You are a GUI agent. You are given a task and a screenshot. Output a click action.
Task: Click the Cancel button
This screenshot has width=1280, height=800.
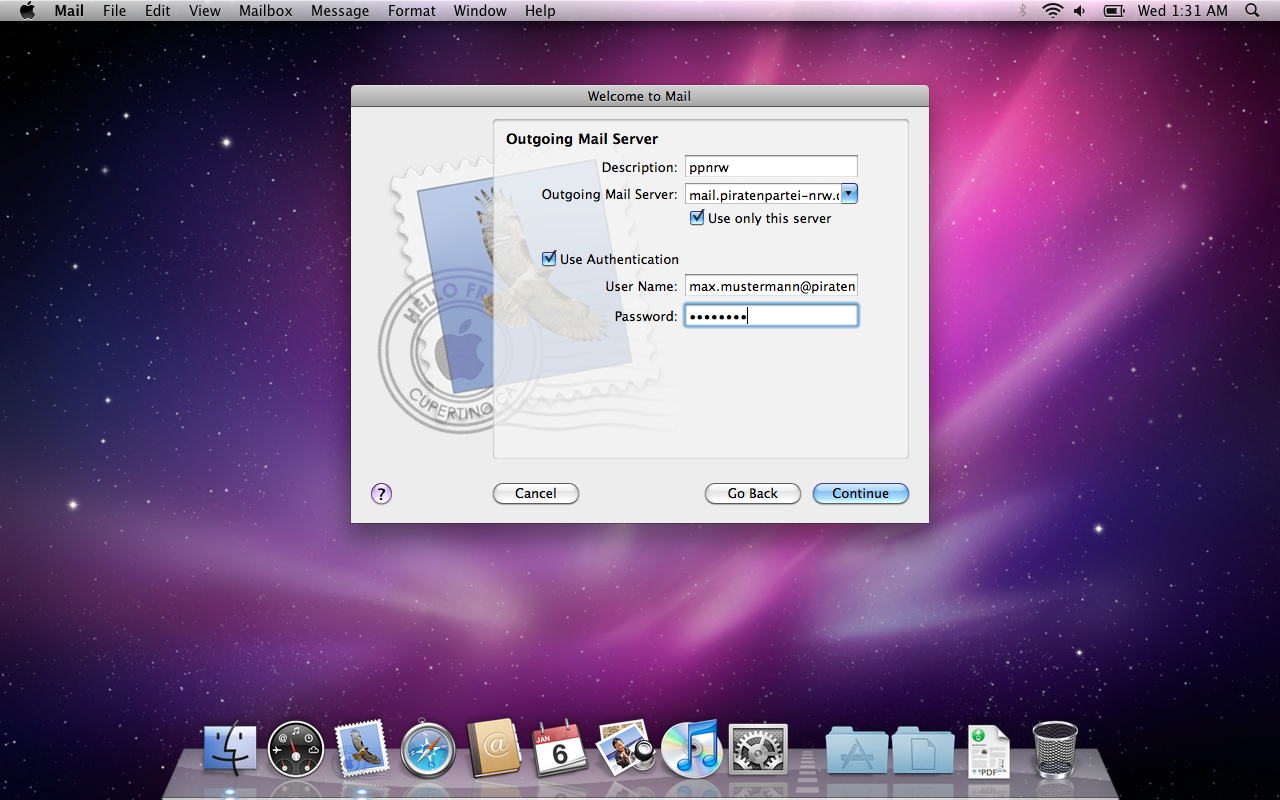coord(535,493)
